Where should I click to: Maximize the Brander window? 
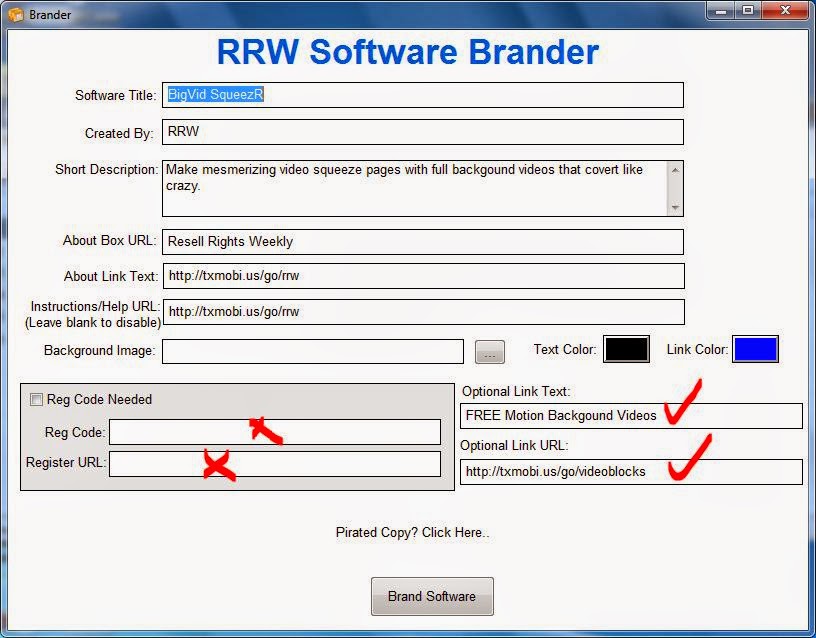click(748, 11)
